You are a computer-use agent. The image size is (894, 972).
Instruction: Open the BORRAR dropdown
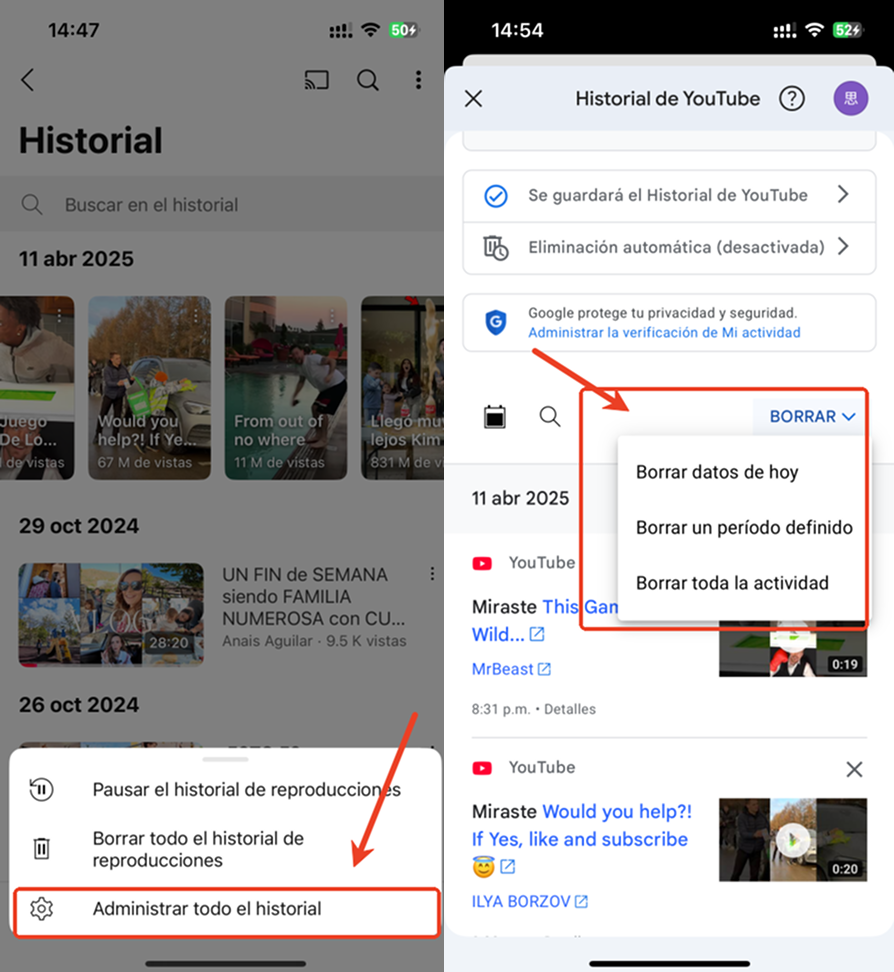coord(810,416)
